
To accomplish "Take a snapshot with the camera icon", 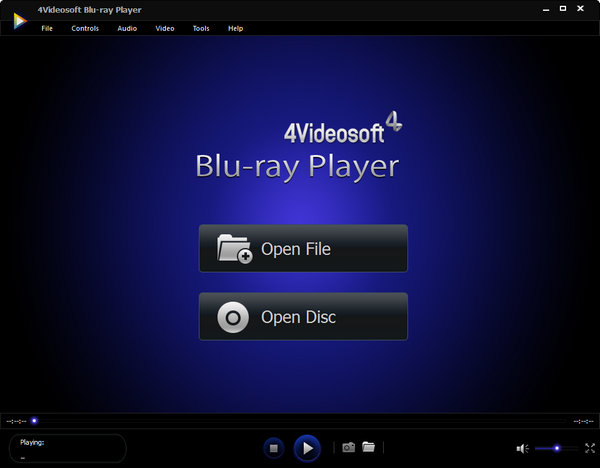I will tap(349, 447).
